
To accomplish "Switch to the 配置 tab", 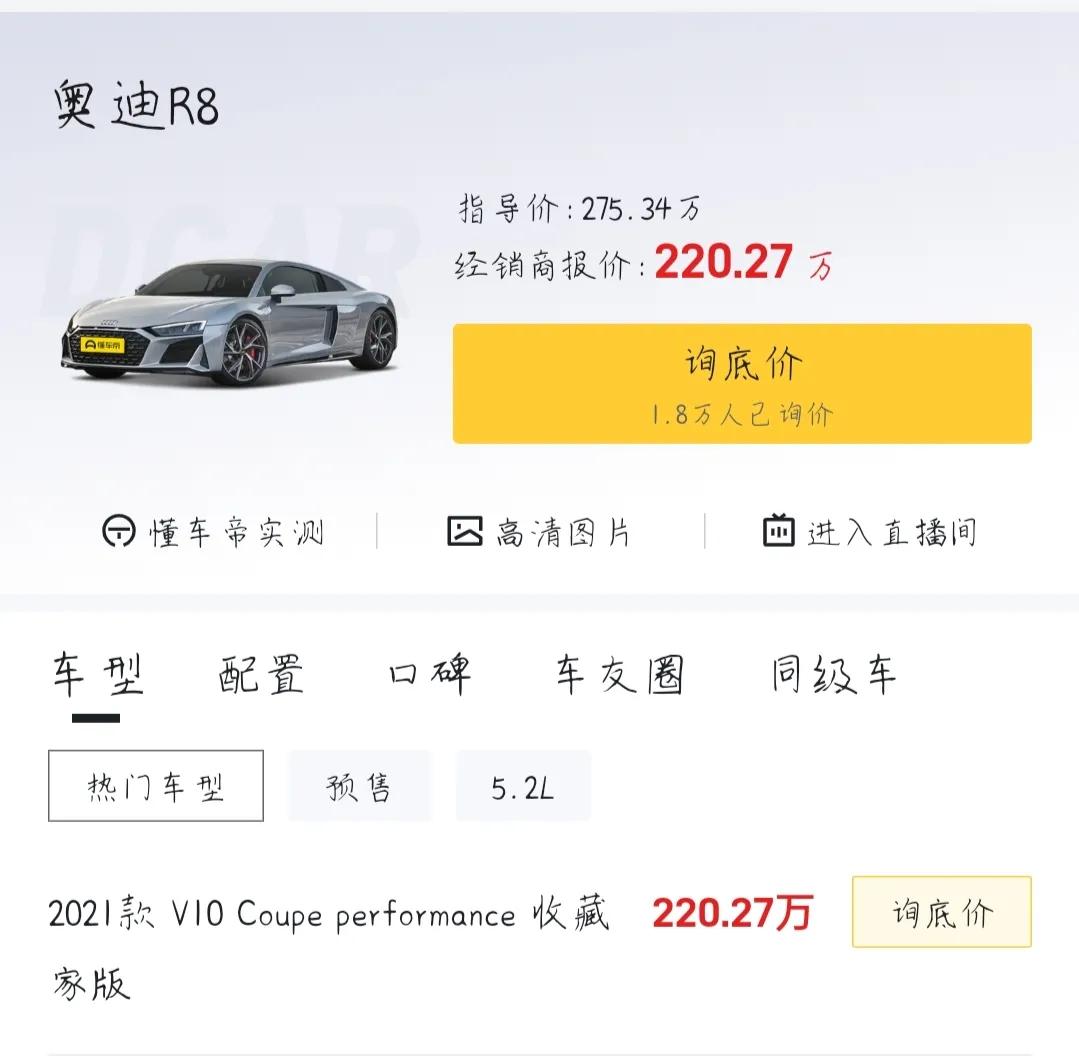I will click(x=258, y=675).
